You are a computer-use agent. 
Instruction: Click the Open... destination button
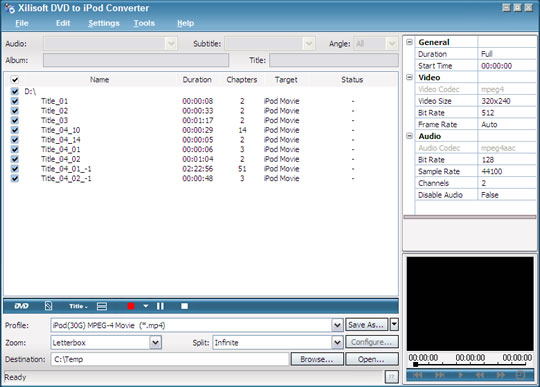point(372,359)
